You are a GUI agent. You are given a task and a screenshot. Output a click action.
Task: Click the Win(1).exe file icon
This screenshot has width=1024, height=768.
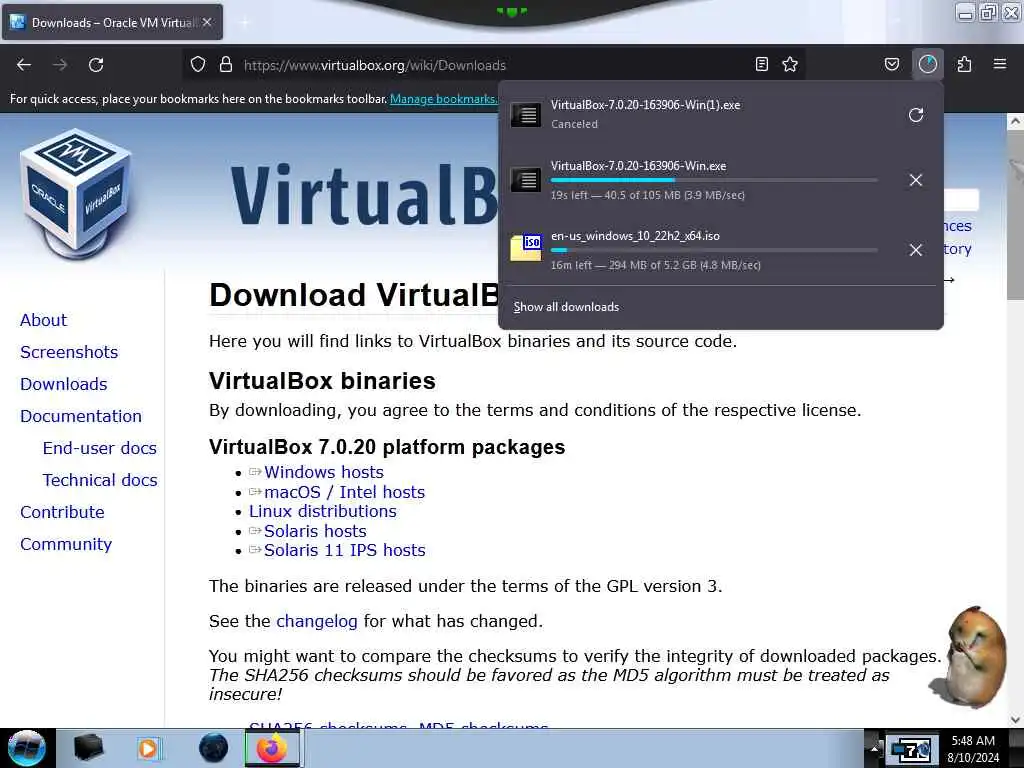pyautogui.click(x=526, y=115)
